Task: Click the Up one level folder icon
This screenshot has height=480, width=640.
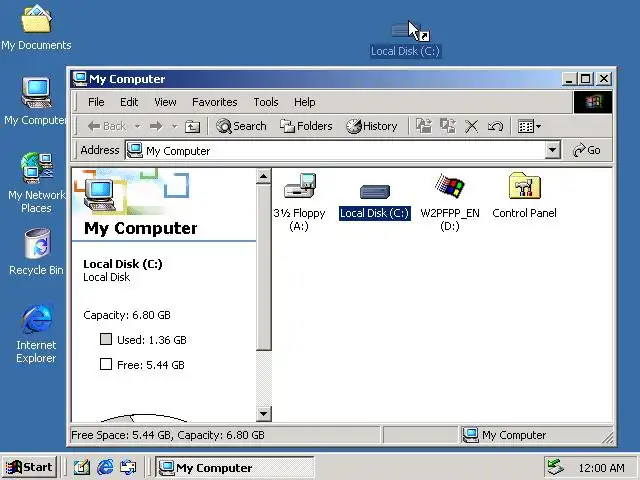Action: (x=192, y=127)
